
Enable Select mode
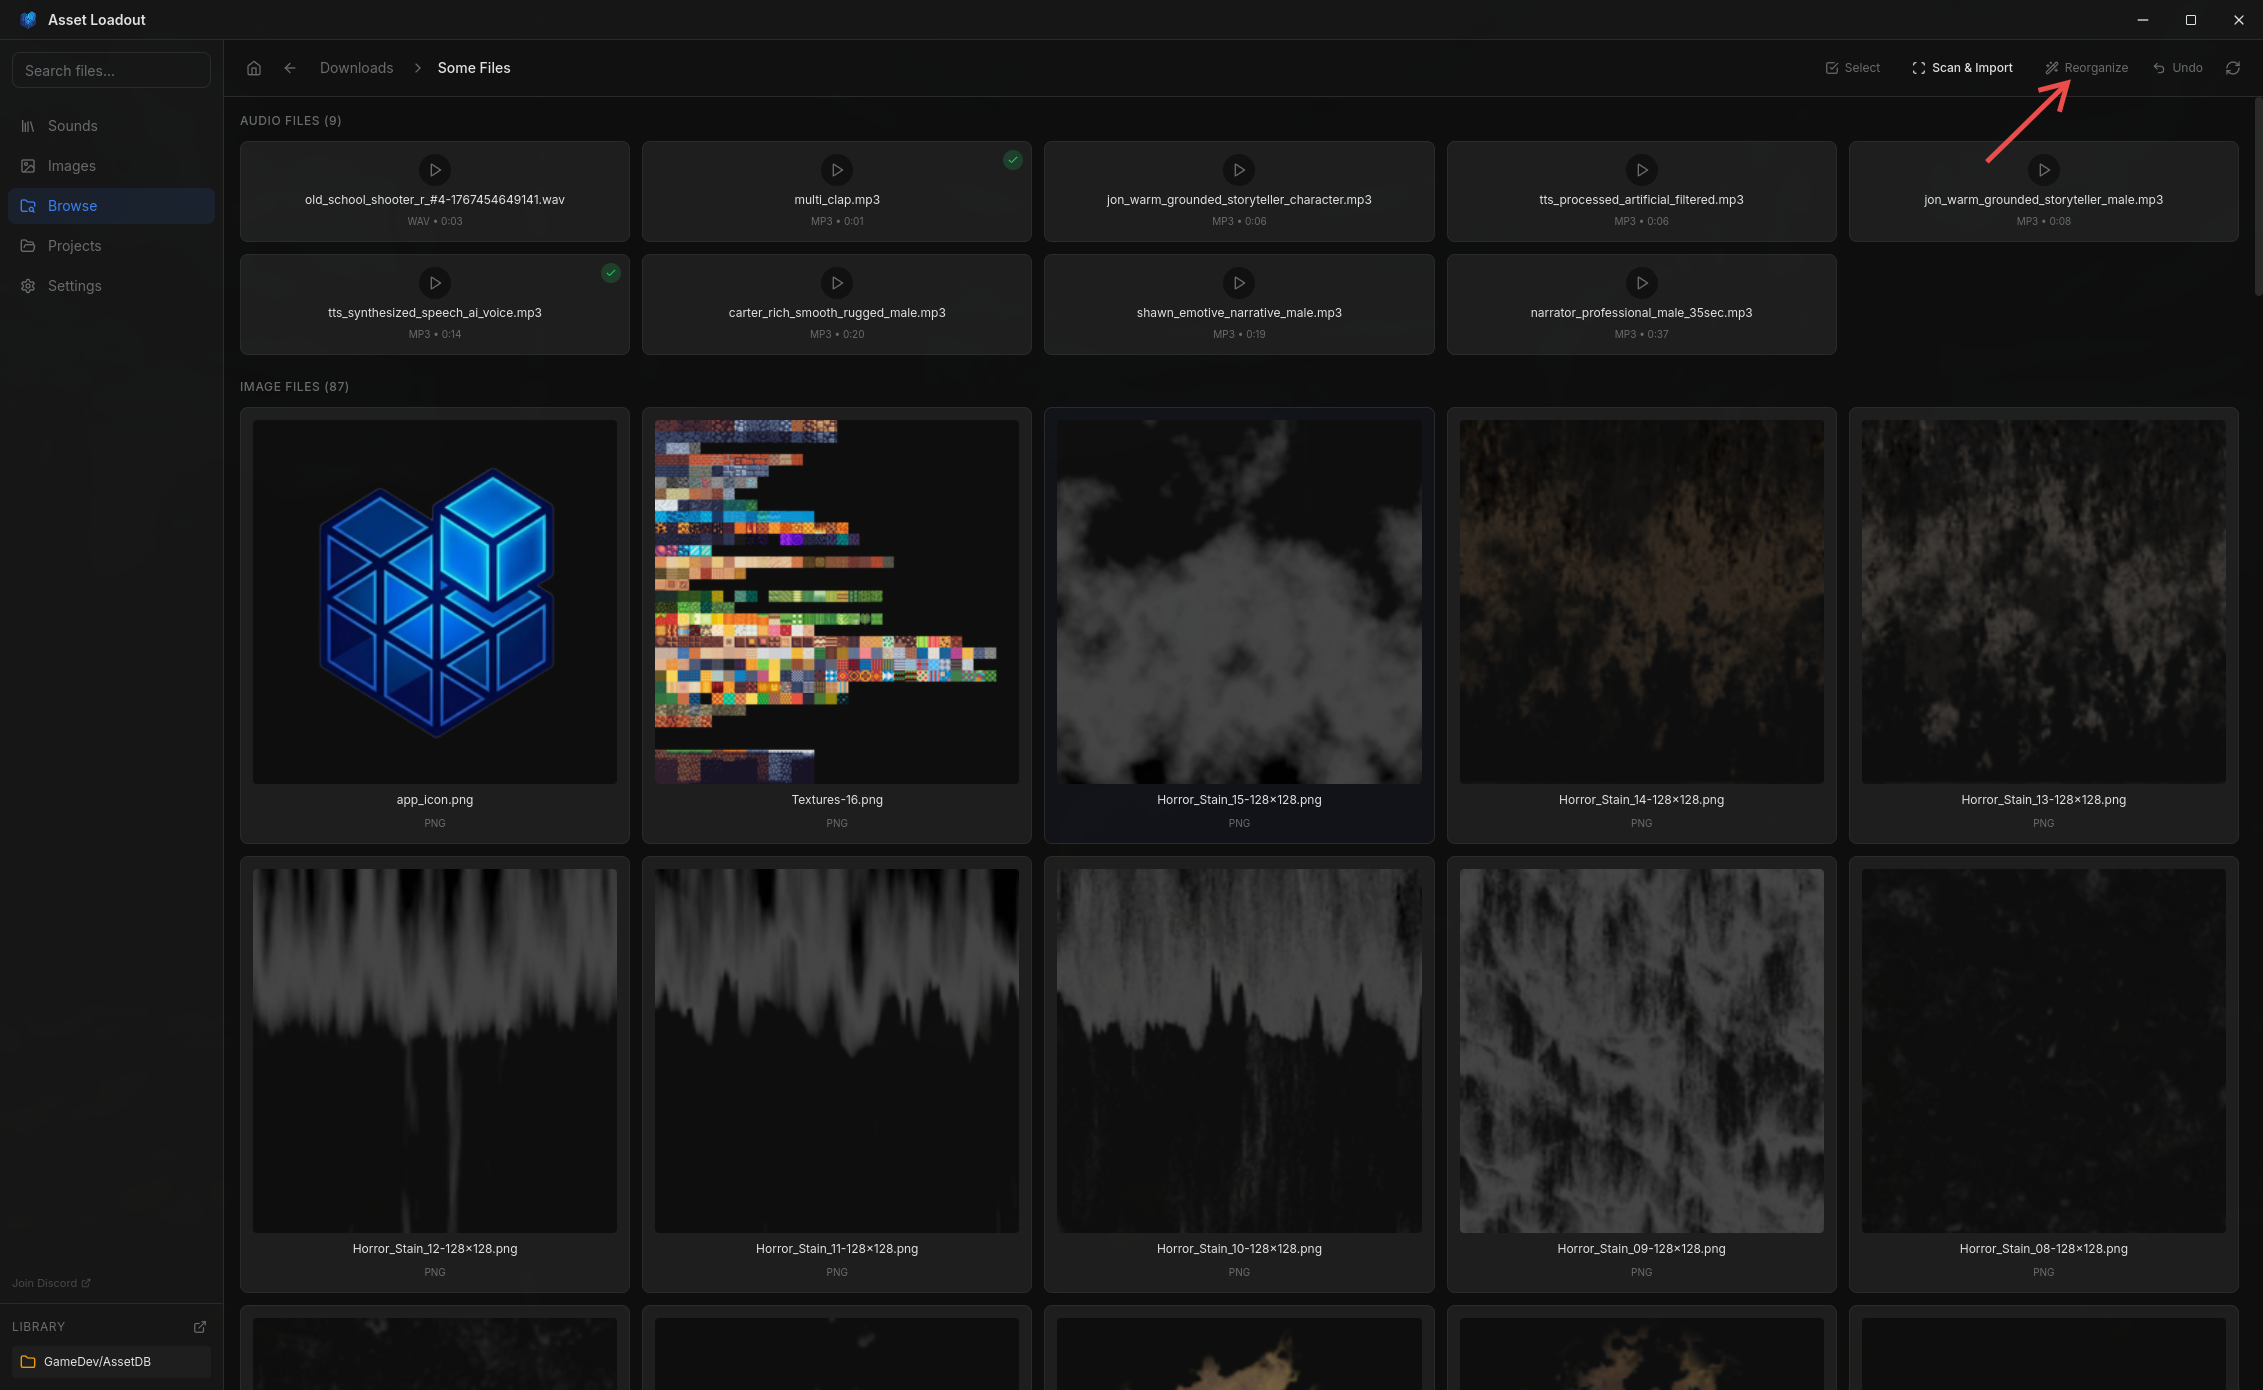(x=1852, y=67)
